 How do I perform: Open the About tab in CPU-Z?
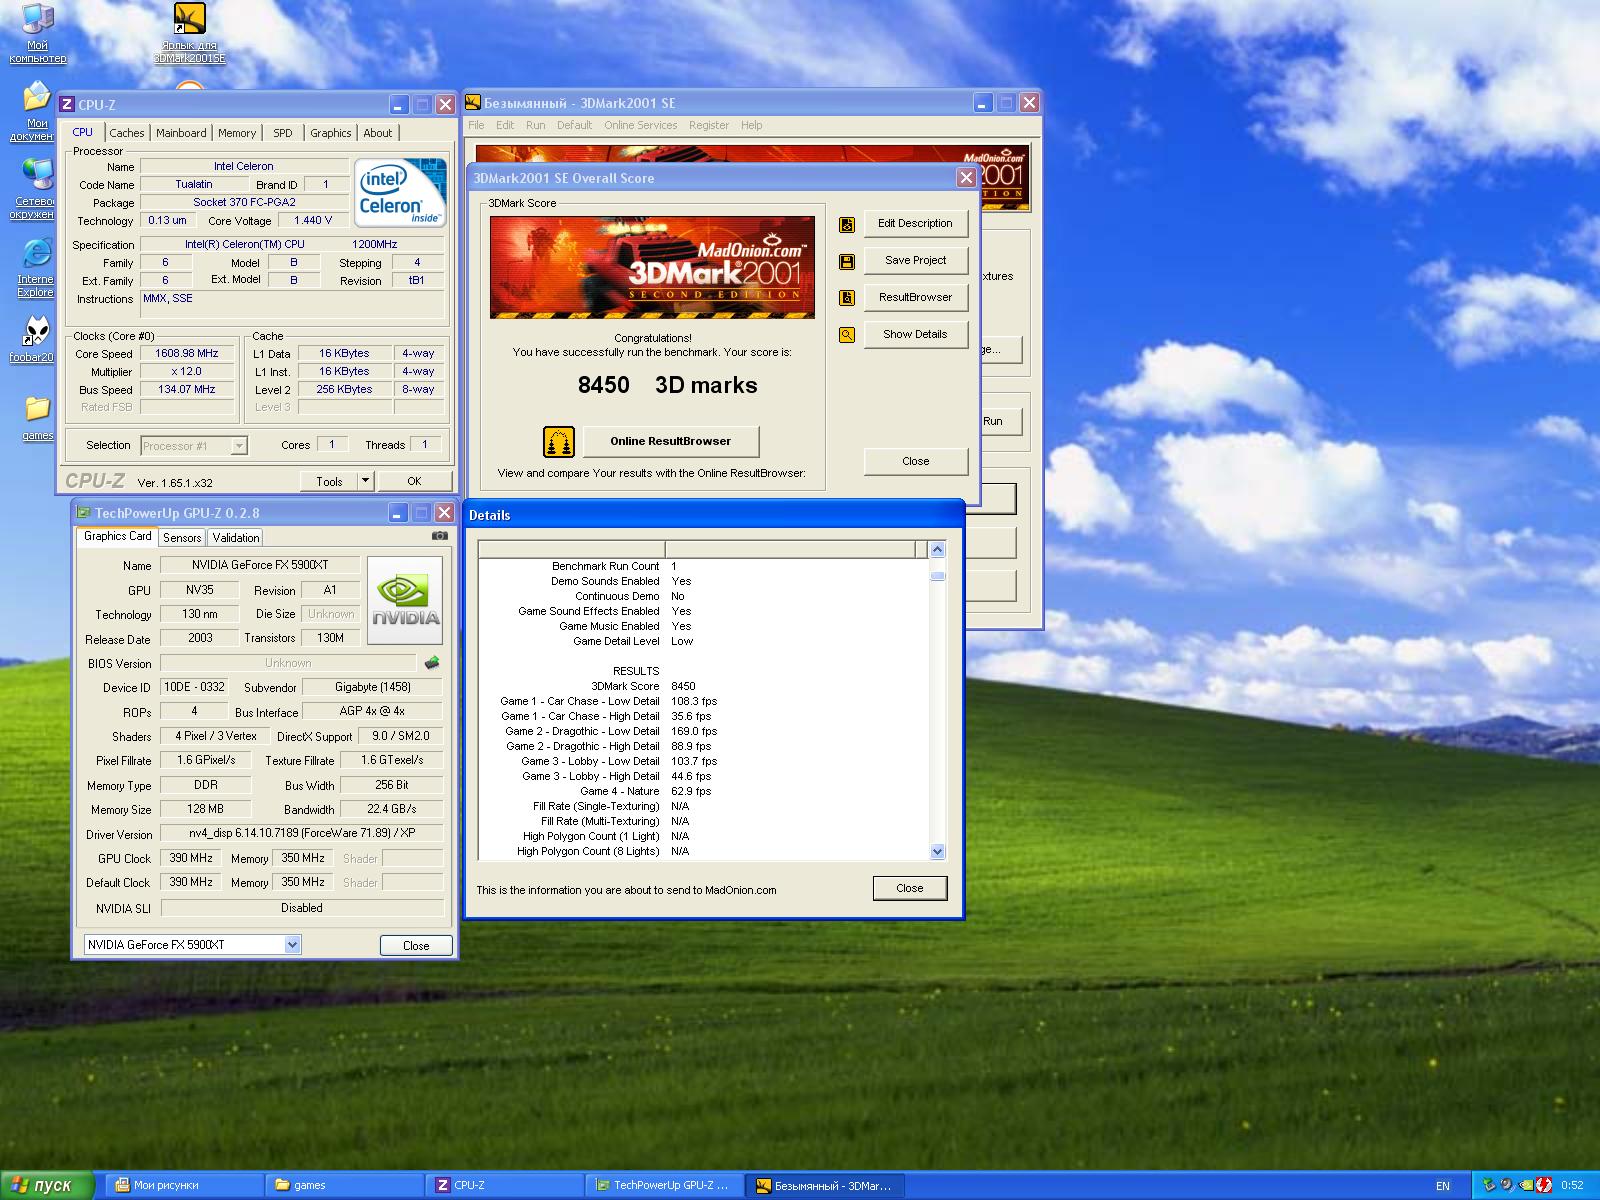click(378, 133)
